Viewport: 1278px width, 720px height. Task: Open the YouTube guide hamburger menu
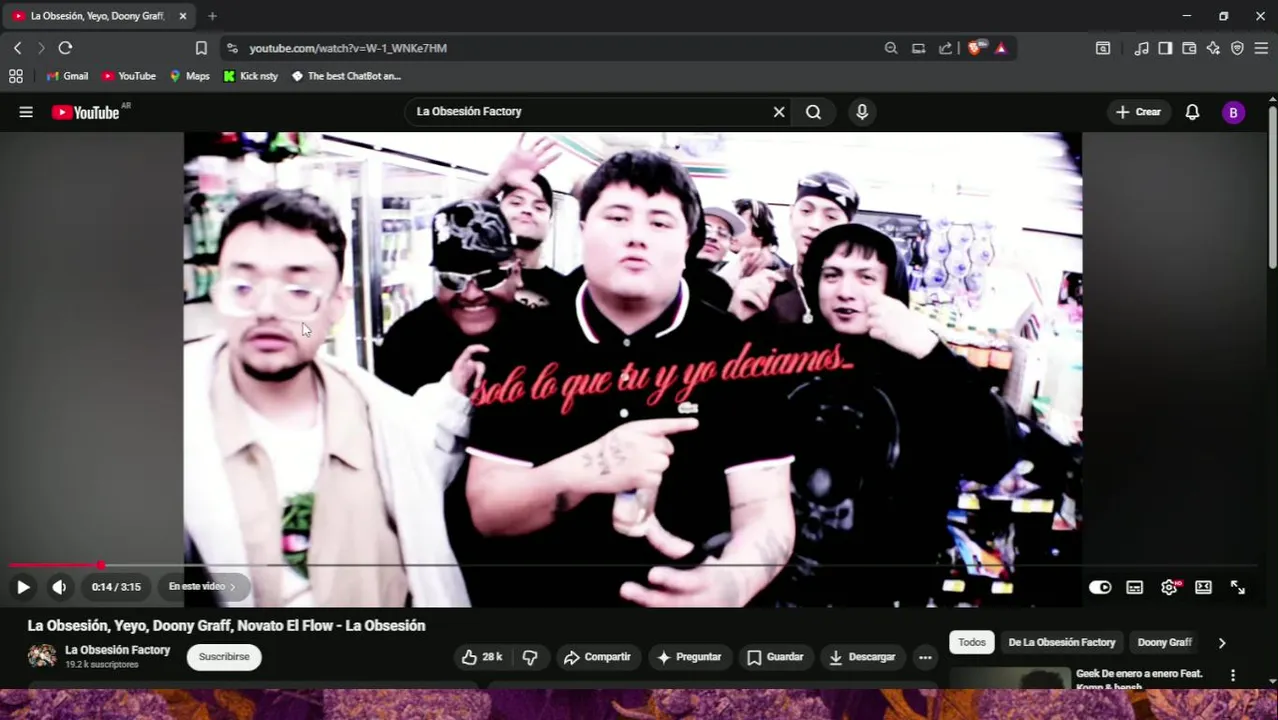(26, 112)
